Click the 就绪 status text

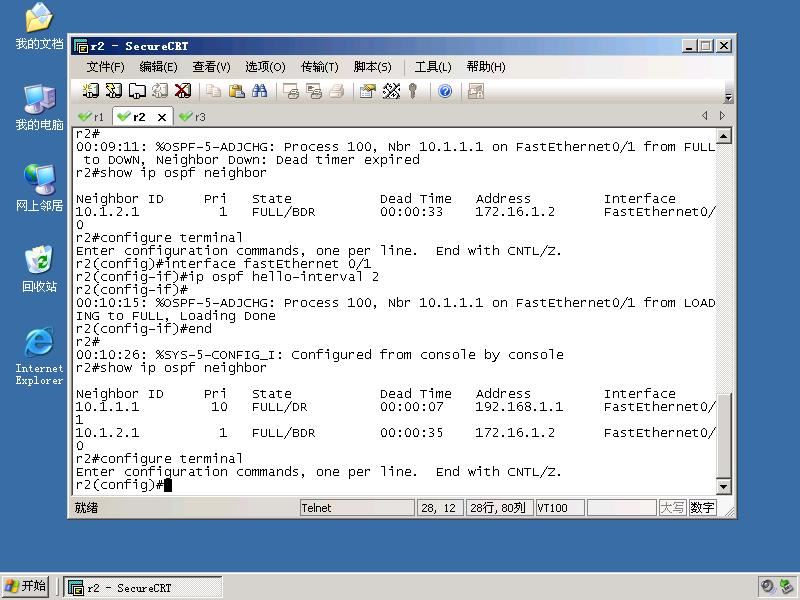(x=86, y=508)
